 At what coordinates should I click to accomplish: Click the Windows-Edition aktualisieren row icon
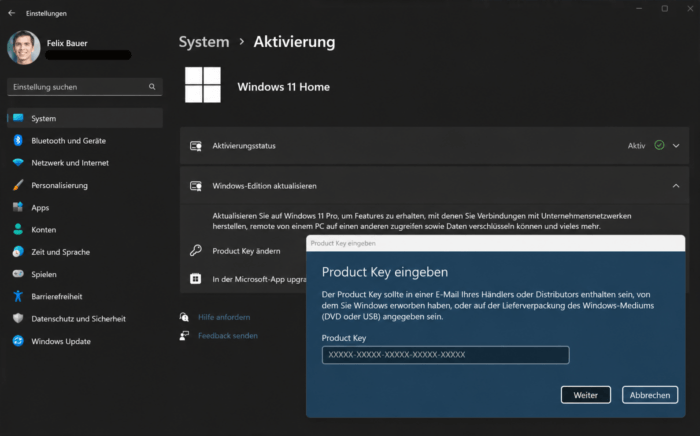click(196, 186)
